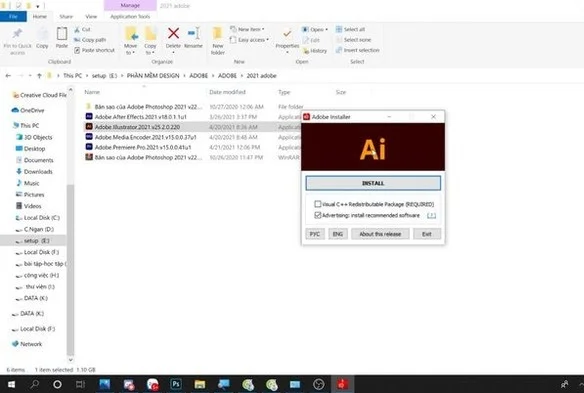The width and height of the screenshot is (584, 393).
Task: Click History in the ribbon
Action: [x=315, y=51]
